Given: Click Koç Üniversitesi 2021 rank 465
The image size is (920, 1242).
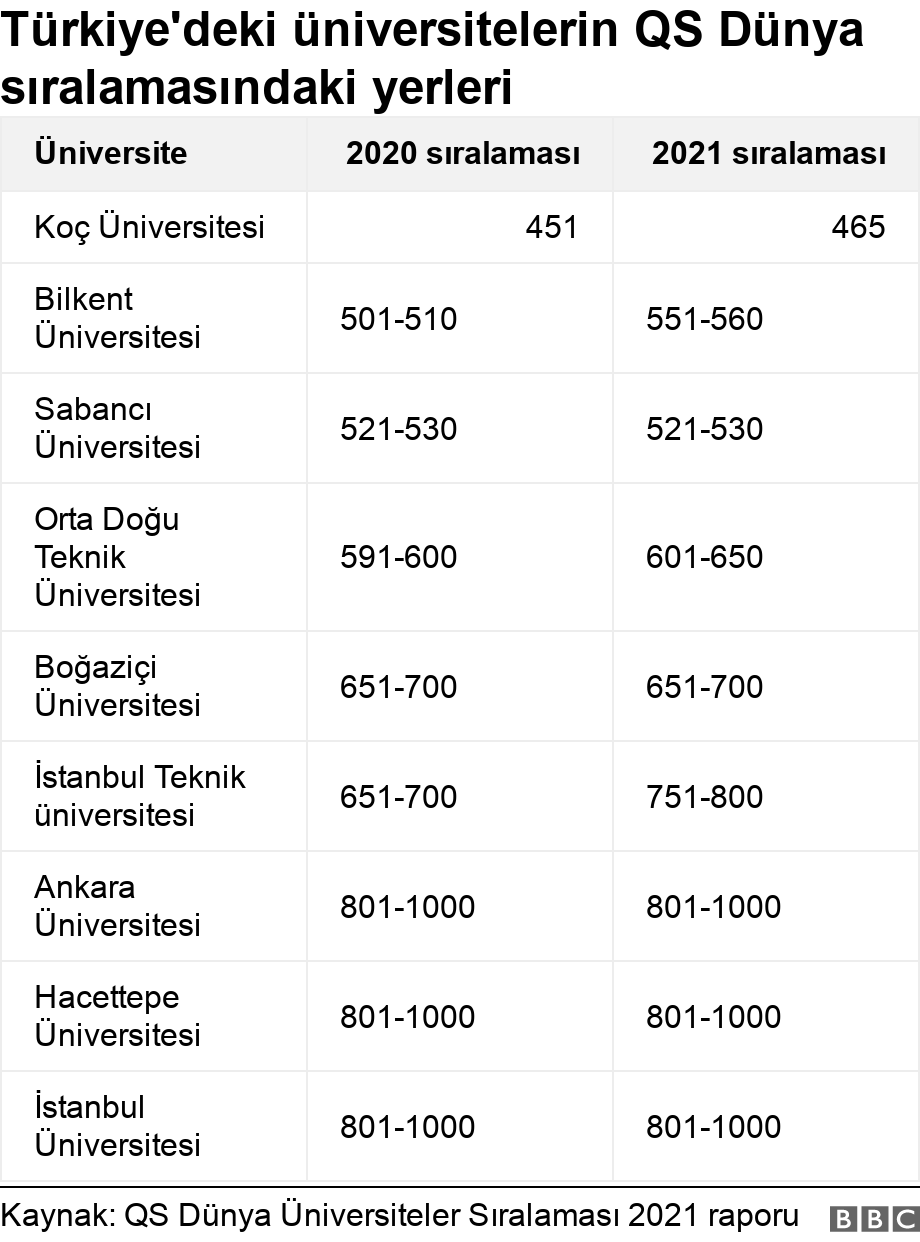Looking at the screenshot, I should pos(858,227).
